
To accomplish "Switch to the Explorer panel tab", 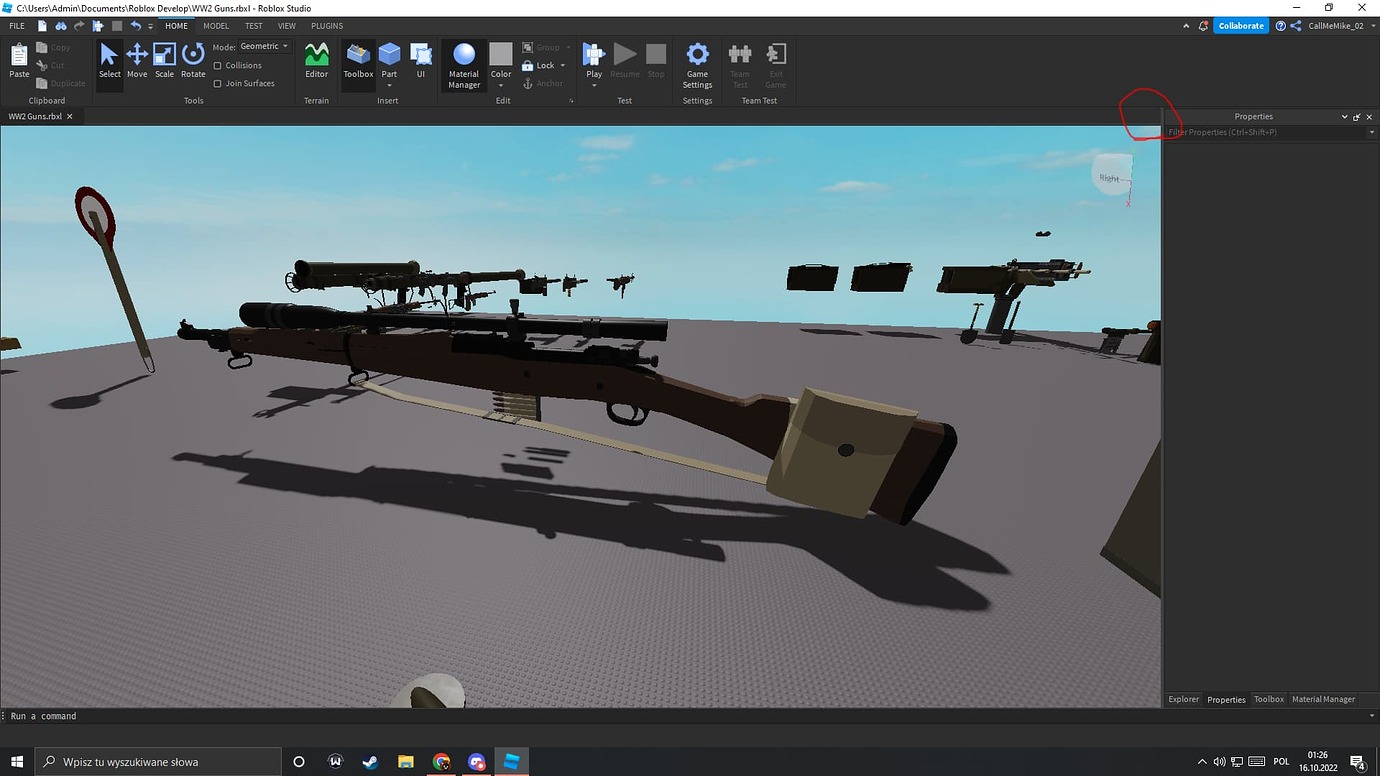I will (1184, 699).
